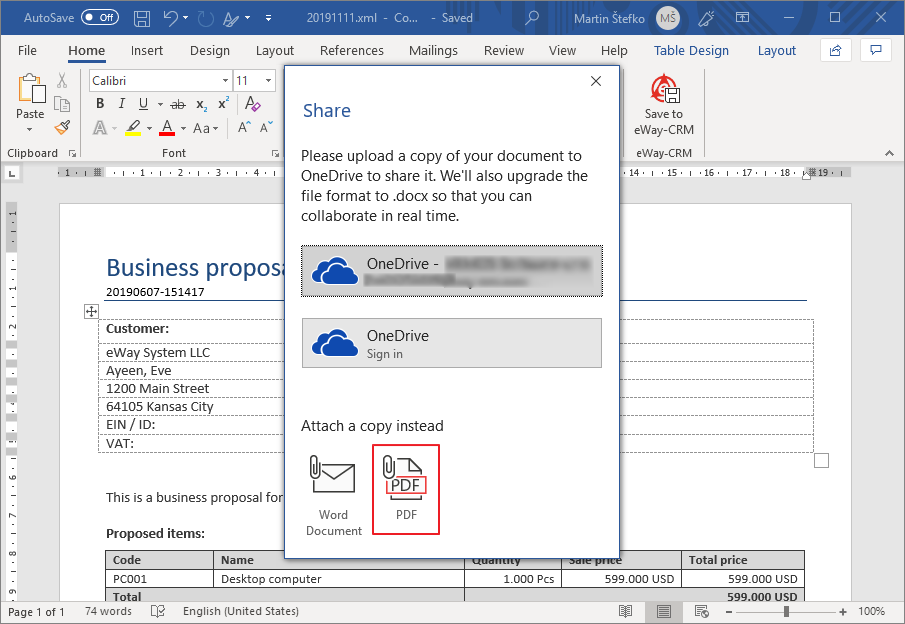Click the Undo arrow icon

(x=170, y=18)
